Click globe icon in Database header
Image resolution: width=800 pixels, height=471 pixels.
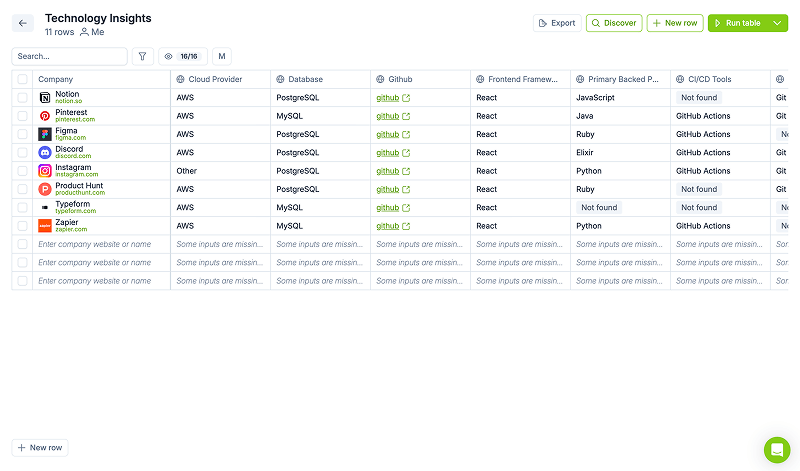pyautogui.click(x=280, y=79)
